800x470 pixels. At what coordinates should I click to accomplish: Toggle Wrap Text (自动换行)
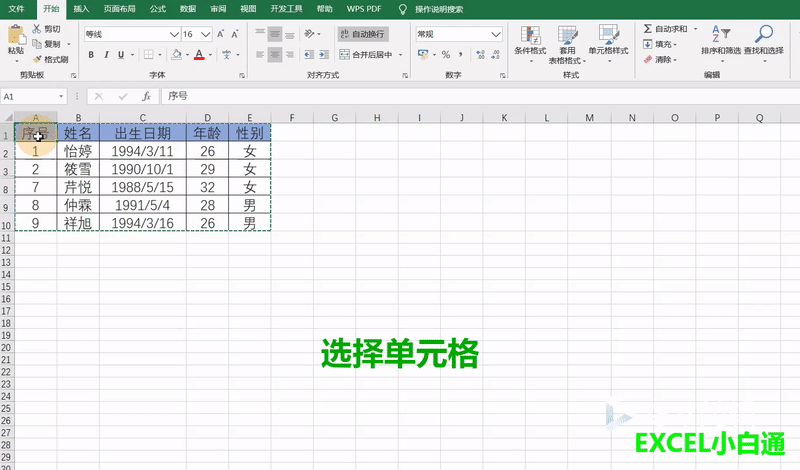pos(363,34)
